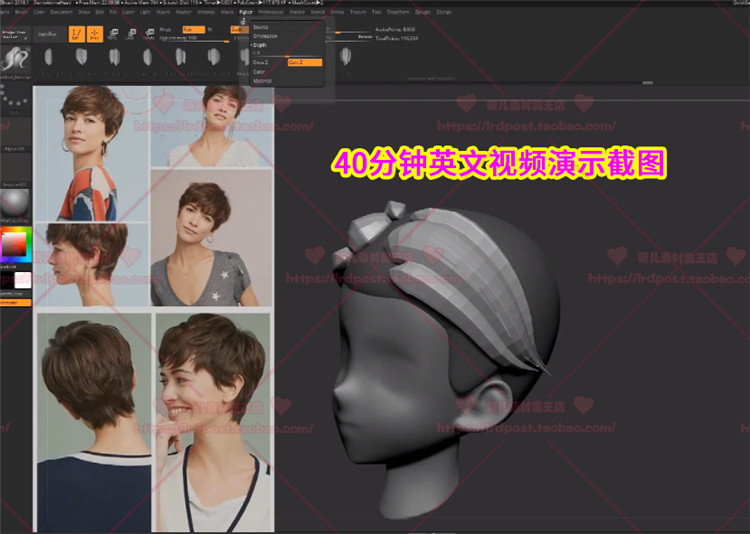Pick the first hair brush preset

point(47,58)
